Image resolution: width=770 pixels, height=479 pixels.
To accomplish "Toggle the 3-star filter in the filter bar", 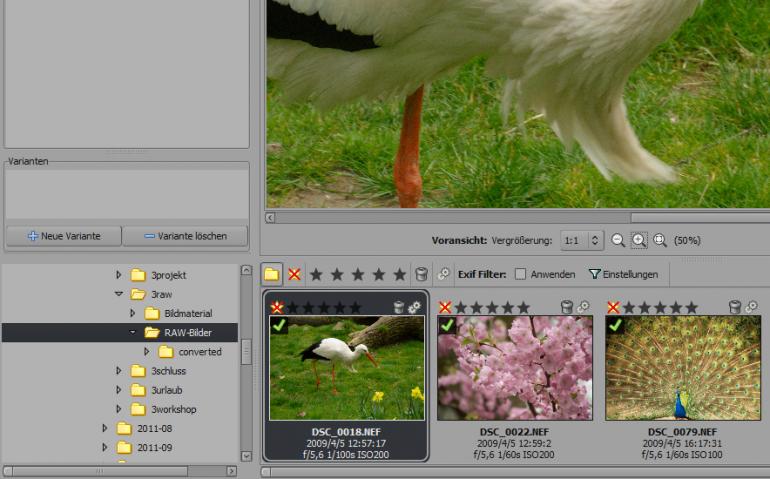I will 358,274.
